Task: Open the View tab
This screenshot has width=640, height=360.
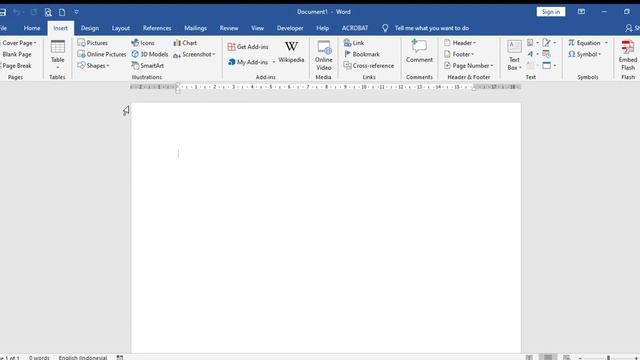Action: coord(258,28)
